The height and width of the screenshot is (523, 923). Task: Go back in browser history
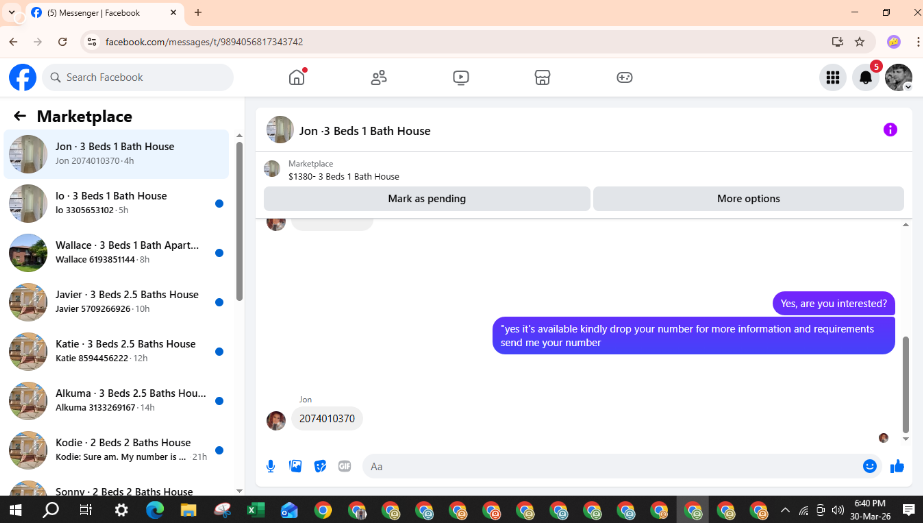click(x=14, y=42)
